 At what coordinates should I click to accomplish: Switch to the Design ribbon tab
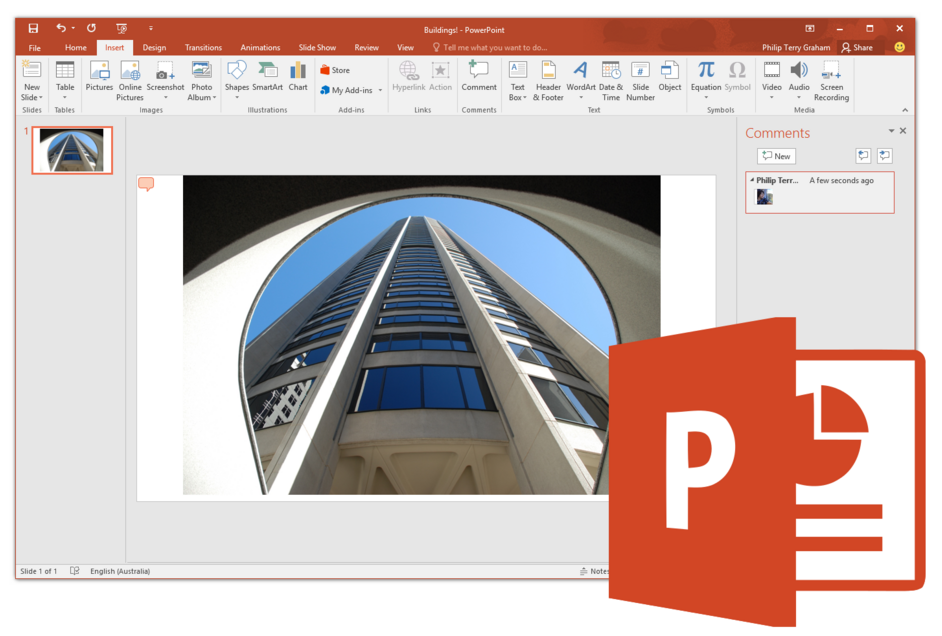pyautogui.click(x=154, y=46)
